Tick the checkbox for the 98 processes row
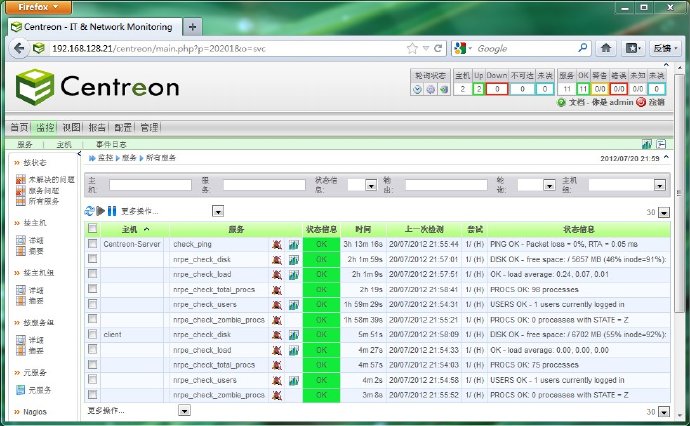 pos(92,289)
